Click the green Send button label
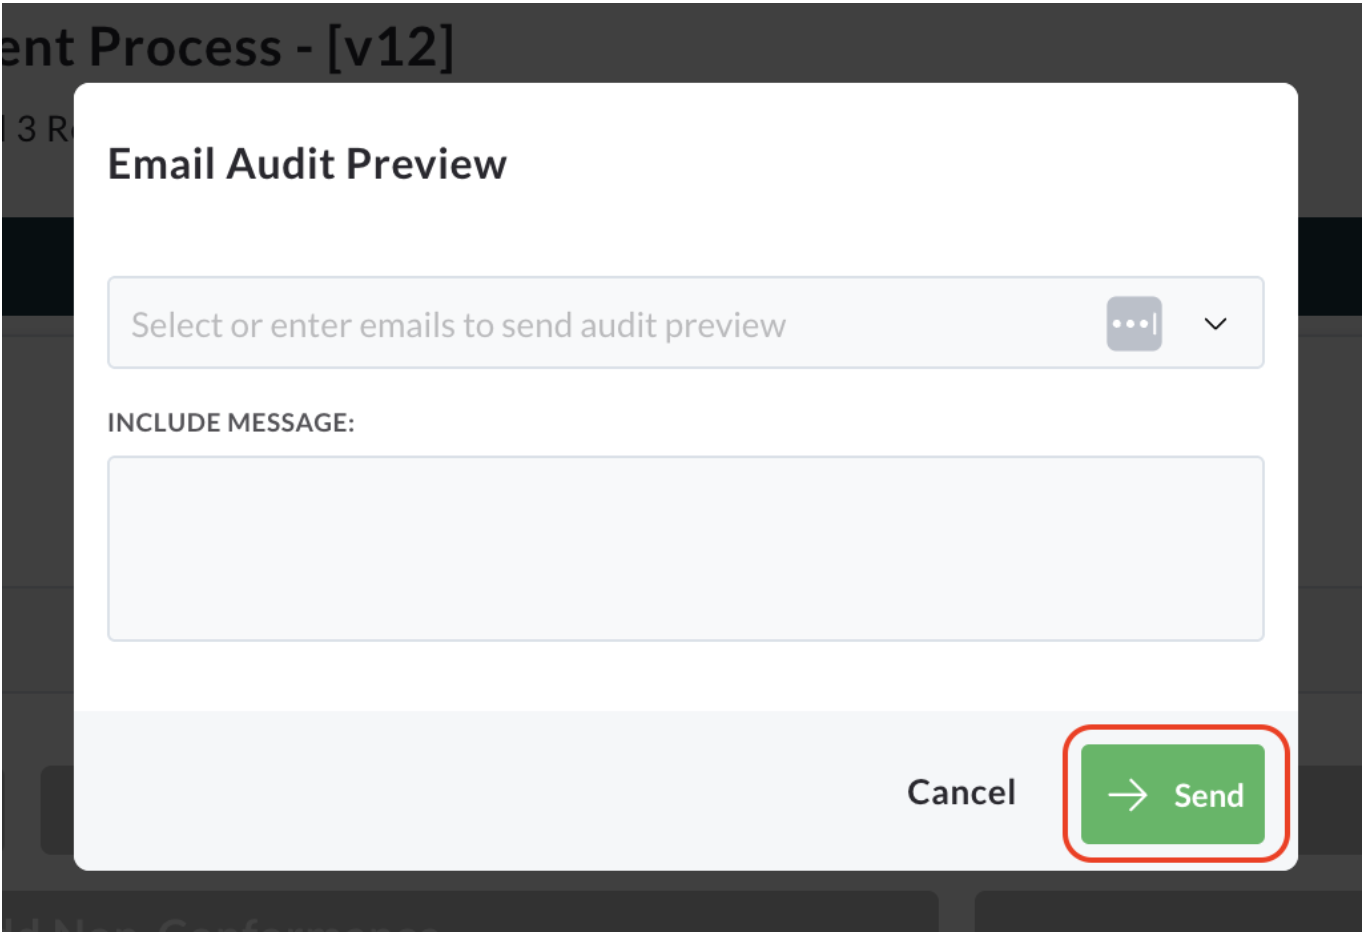The height and width of the screenshot is (932, 1364). pyautogui.click(x=1208, y=796)
